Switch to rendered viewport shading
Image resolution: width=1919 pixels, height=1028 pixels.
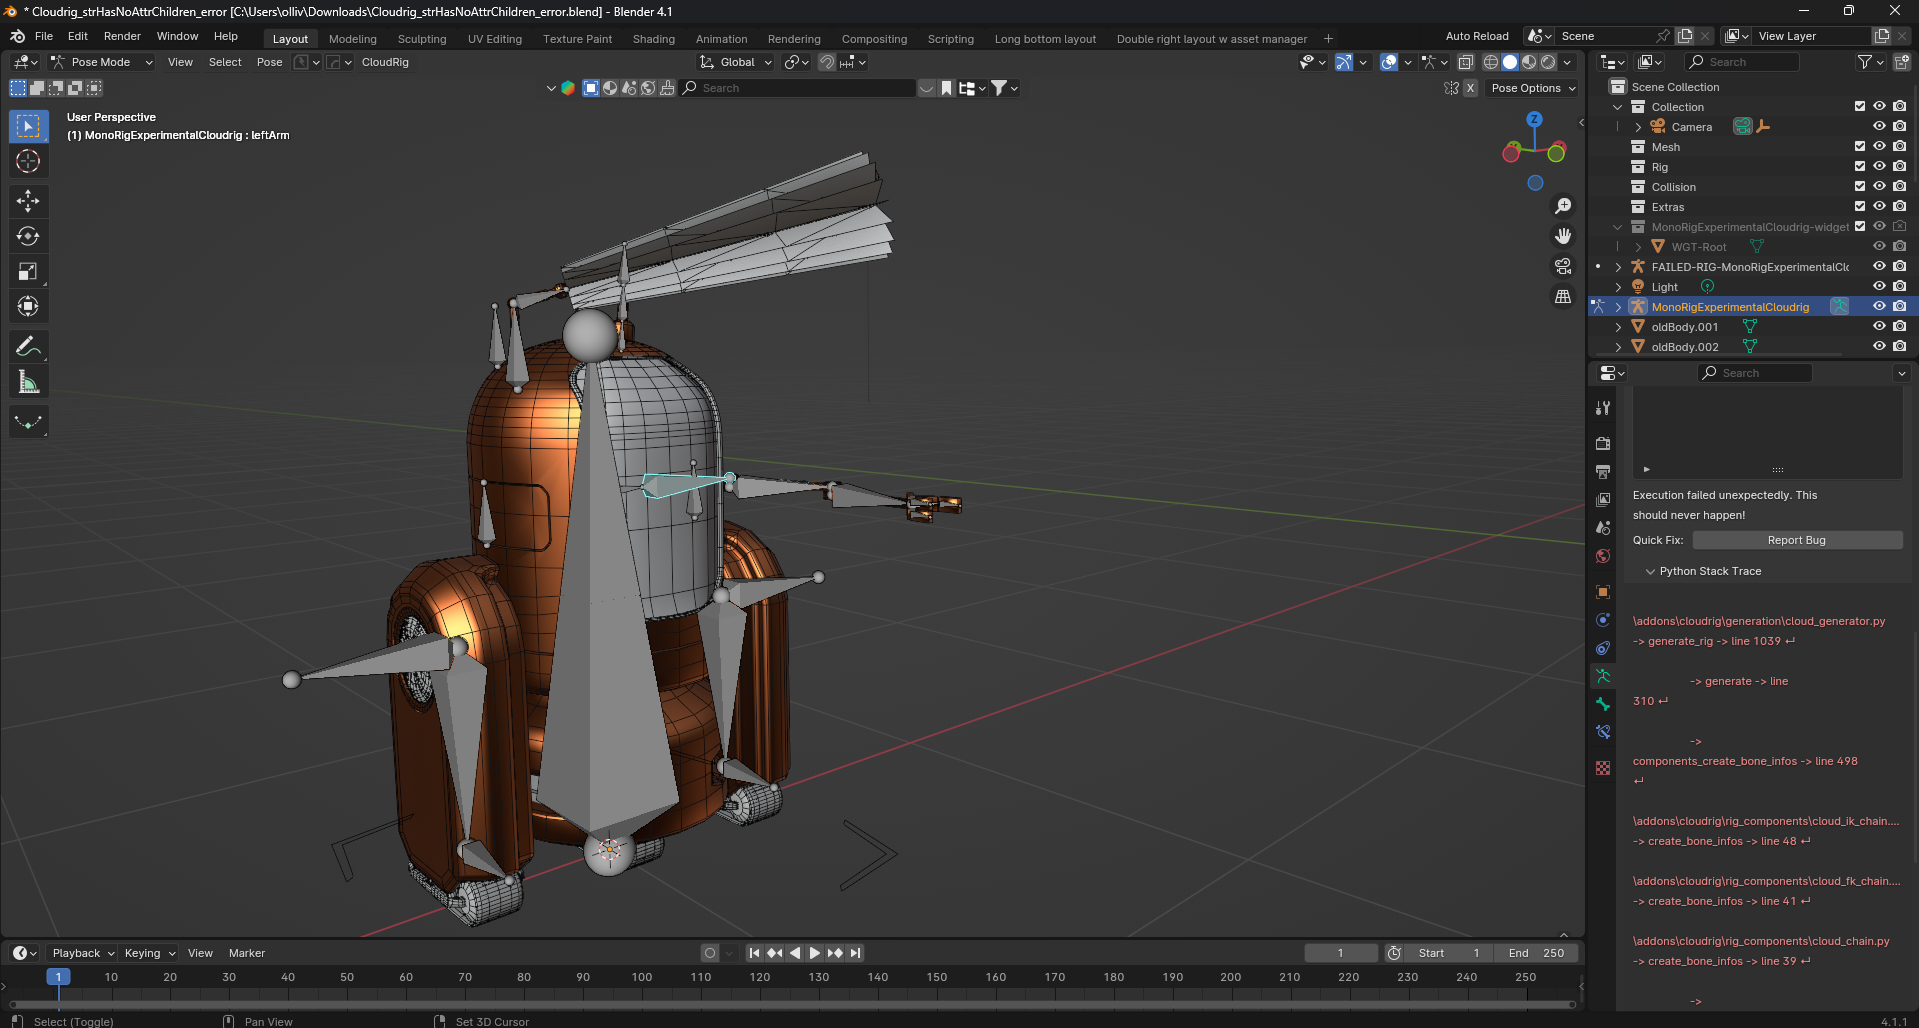1548,62
